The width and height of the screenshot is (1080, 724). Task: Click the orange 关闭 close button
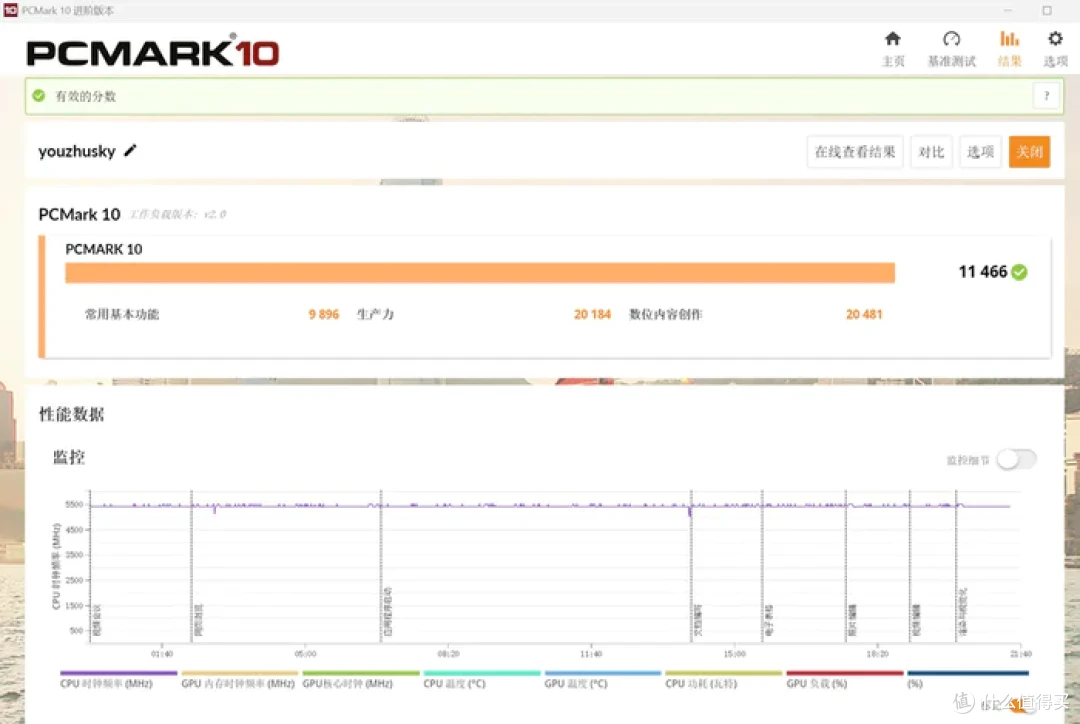1029,152
